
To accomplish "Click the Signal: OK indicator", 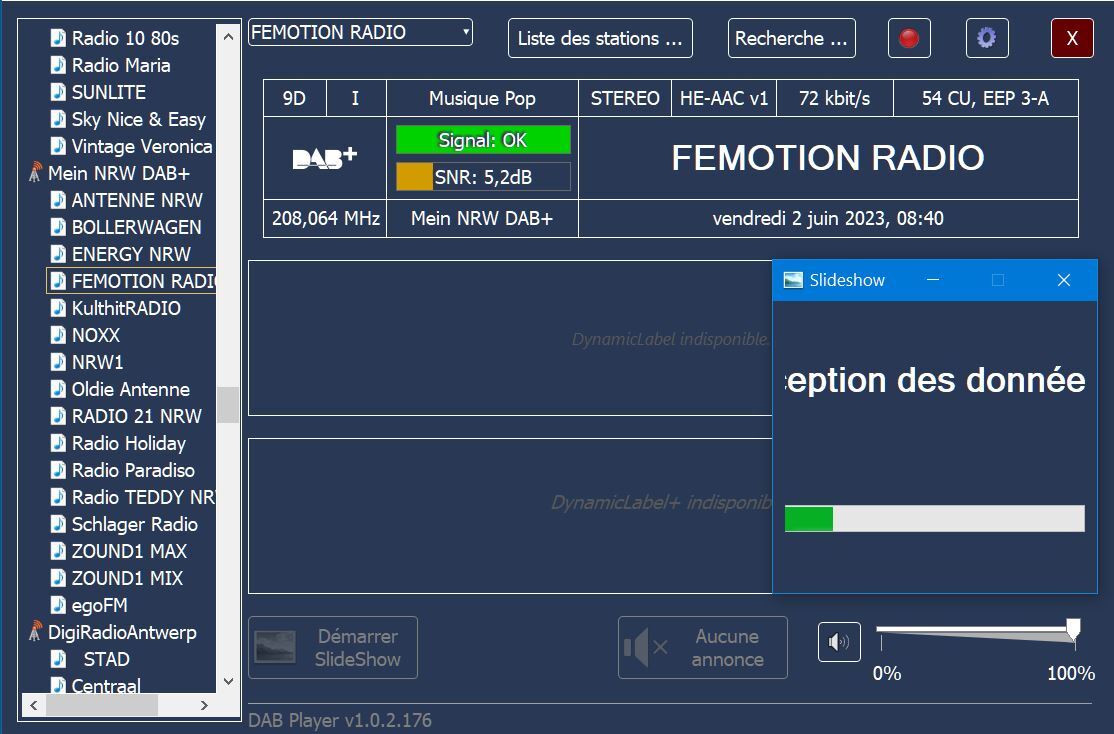I will (483, 140).
